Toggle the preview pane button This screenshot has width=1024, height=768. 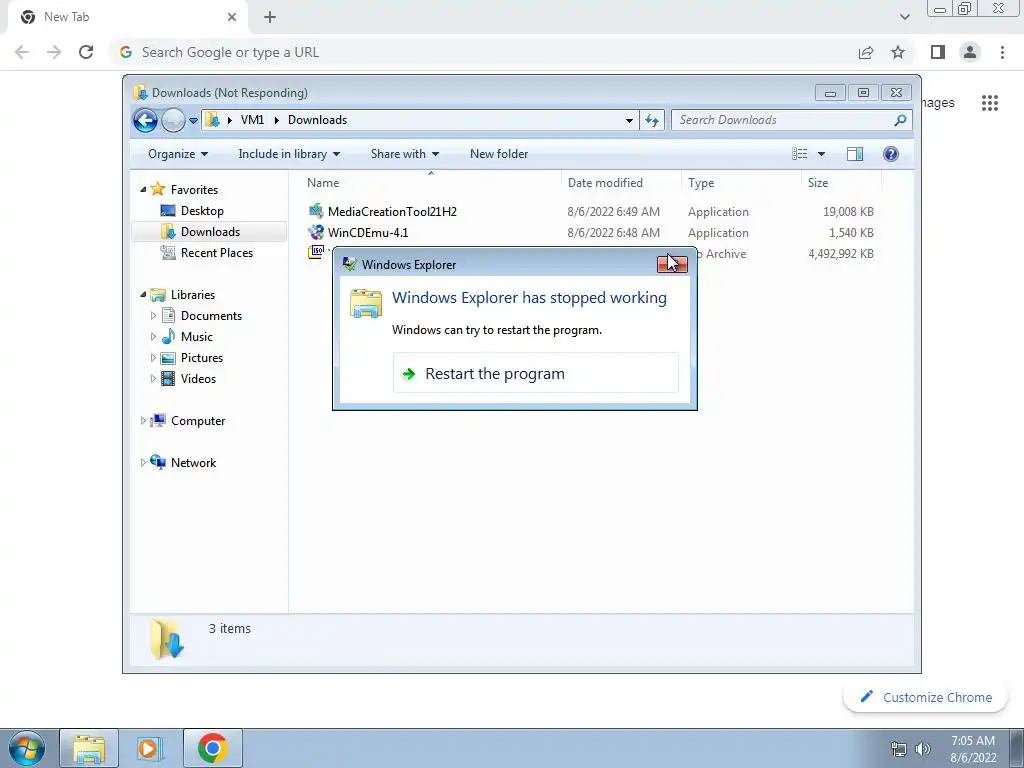coord(855,154)
